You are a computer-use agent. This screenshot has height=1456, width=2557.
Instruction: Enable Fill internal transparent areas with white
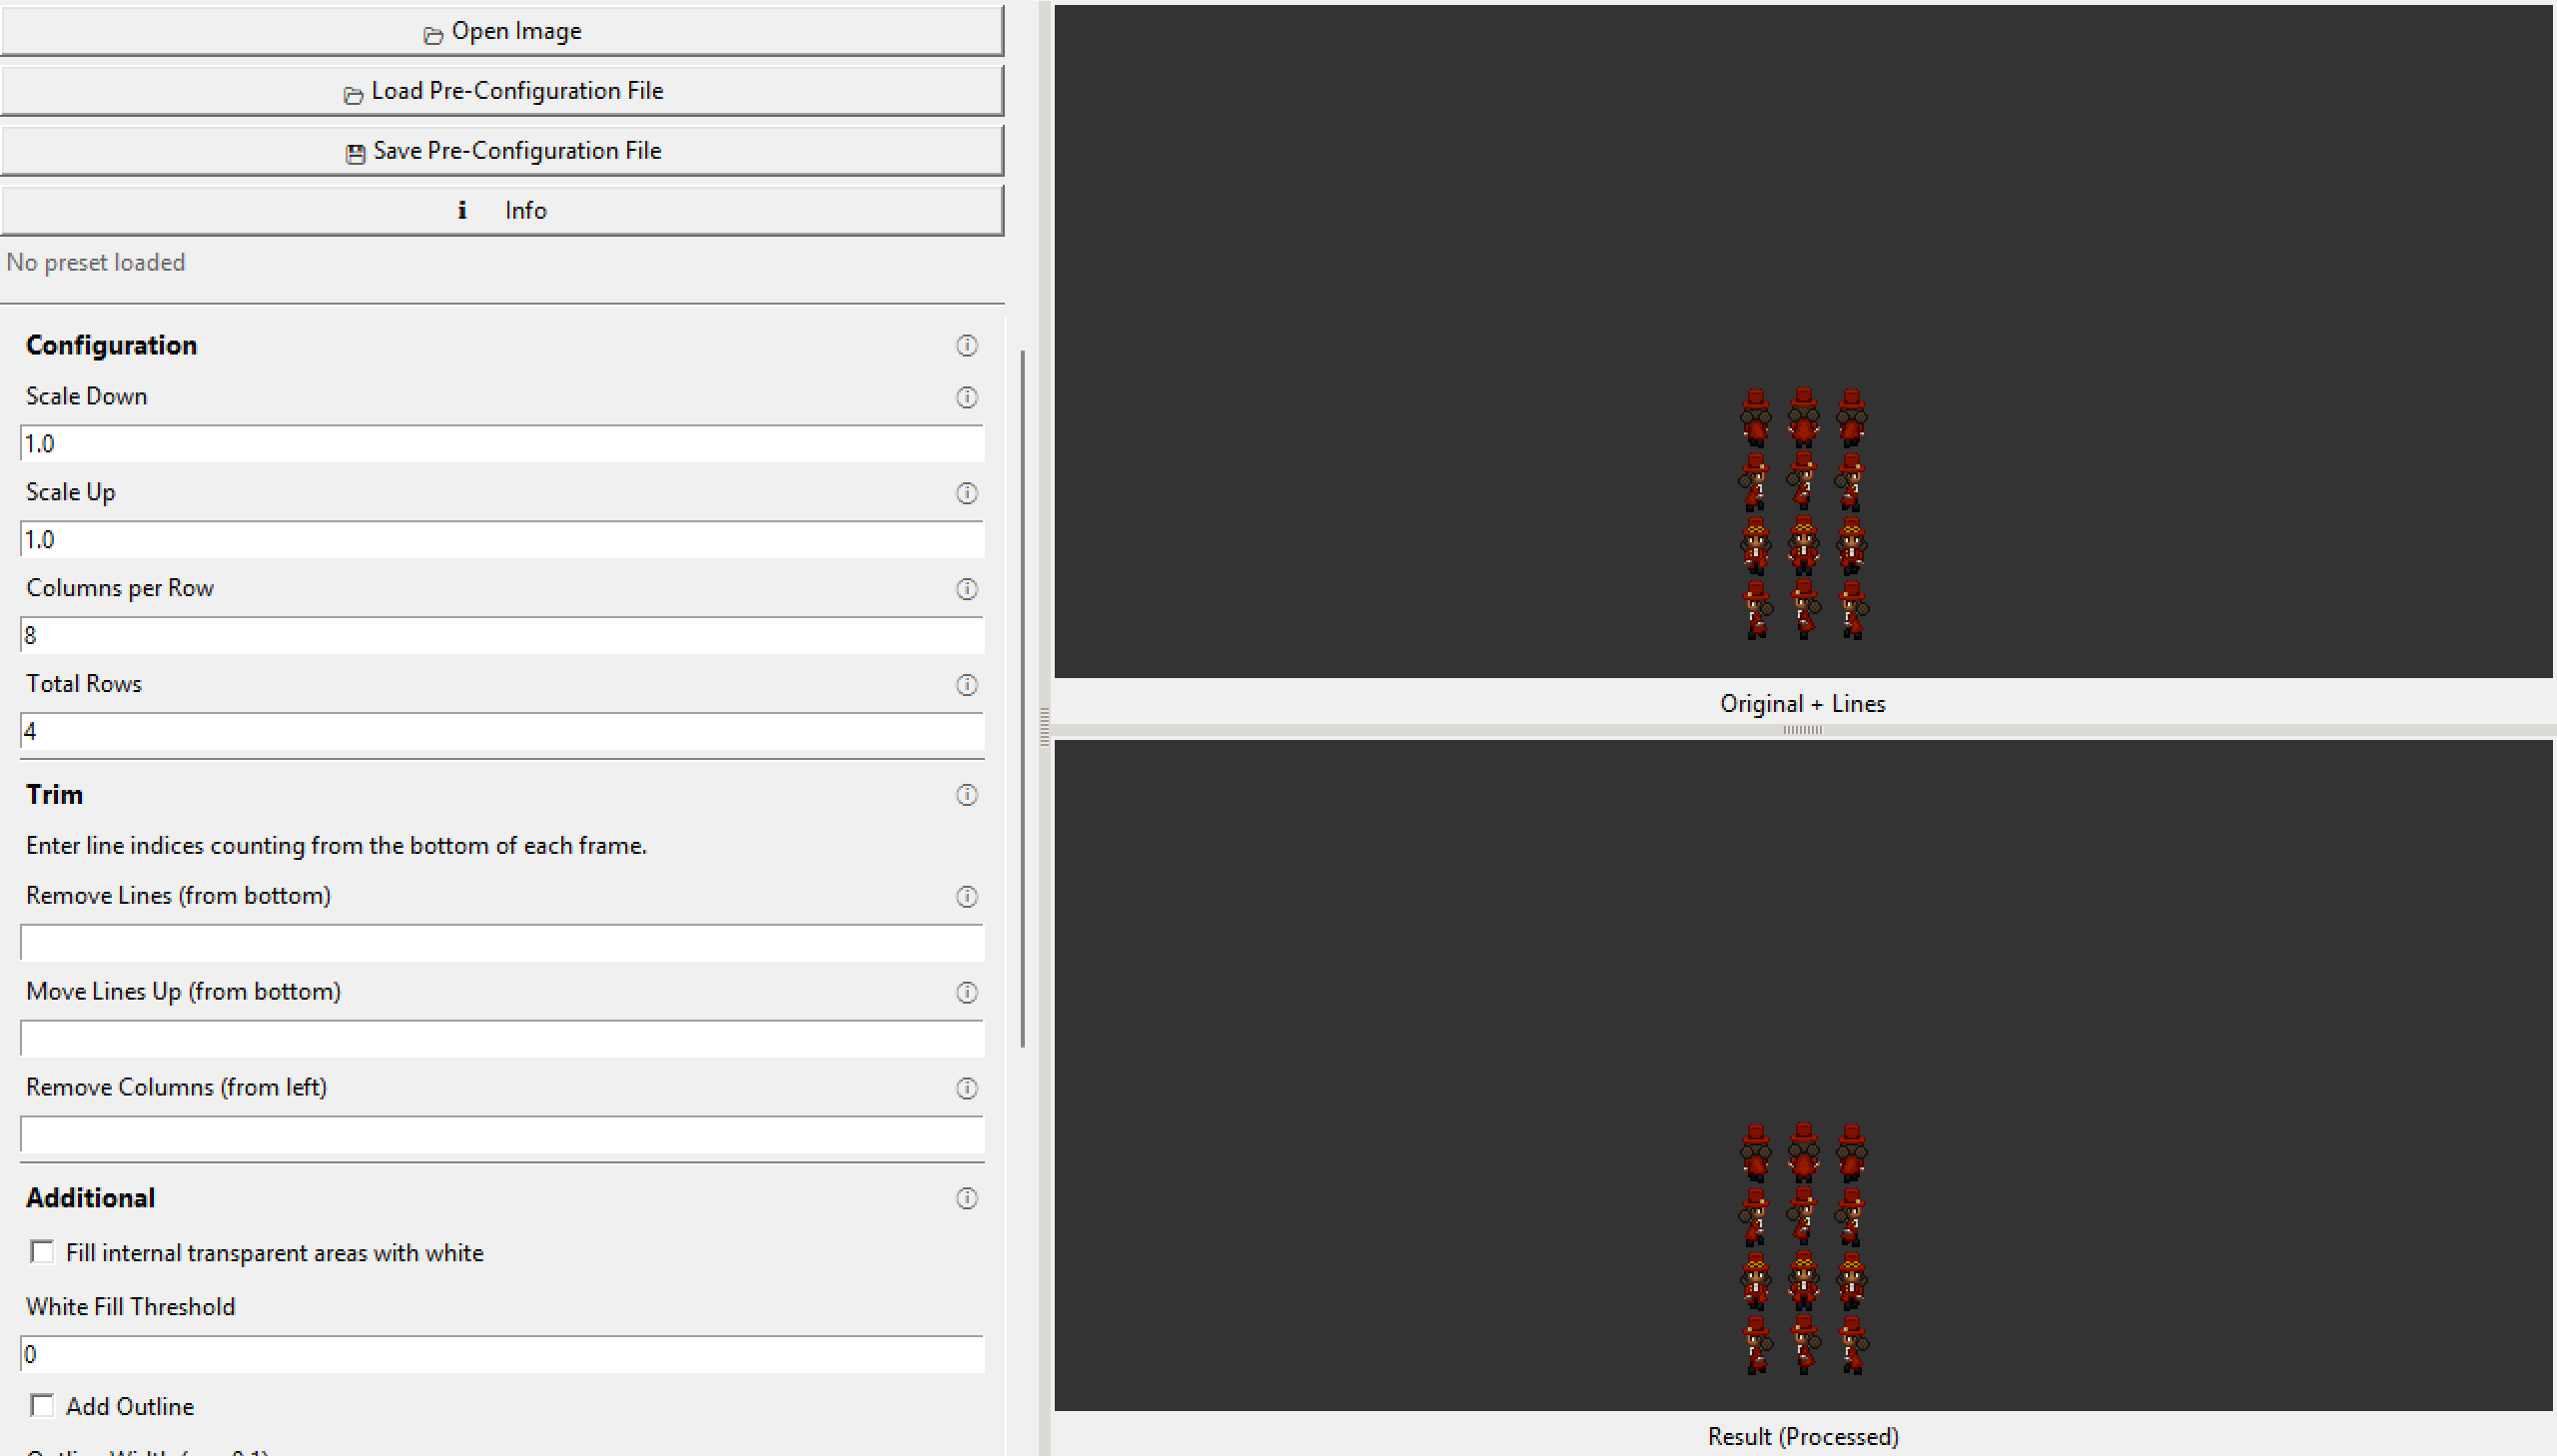(42, 1252)
